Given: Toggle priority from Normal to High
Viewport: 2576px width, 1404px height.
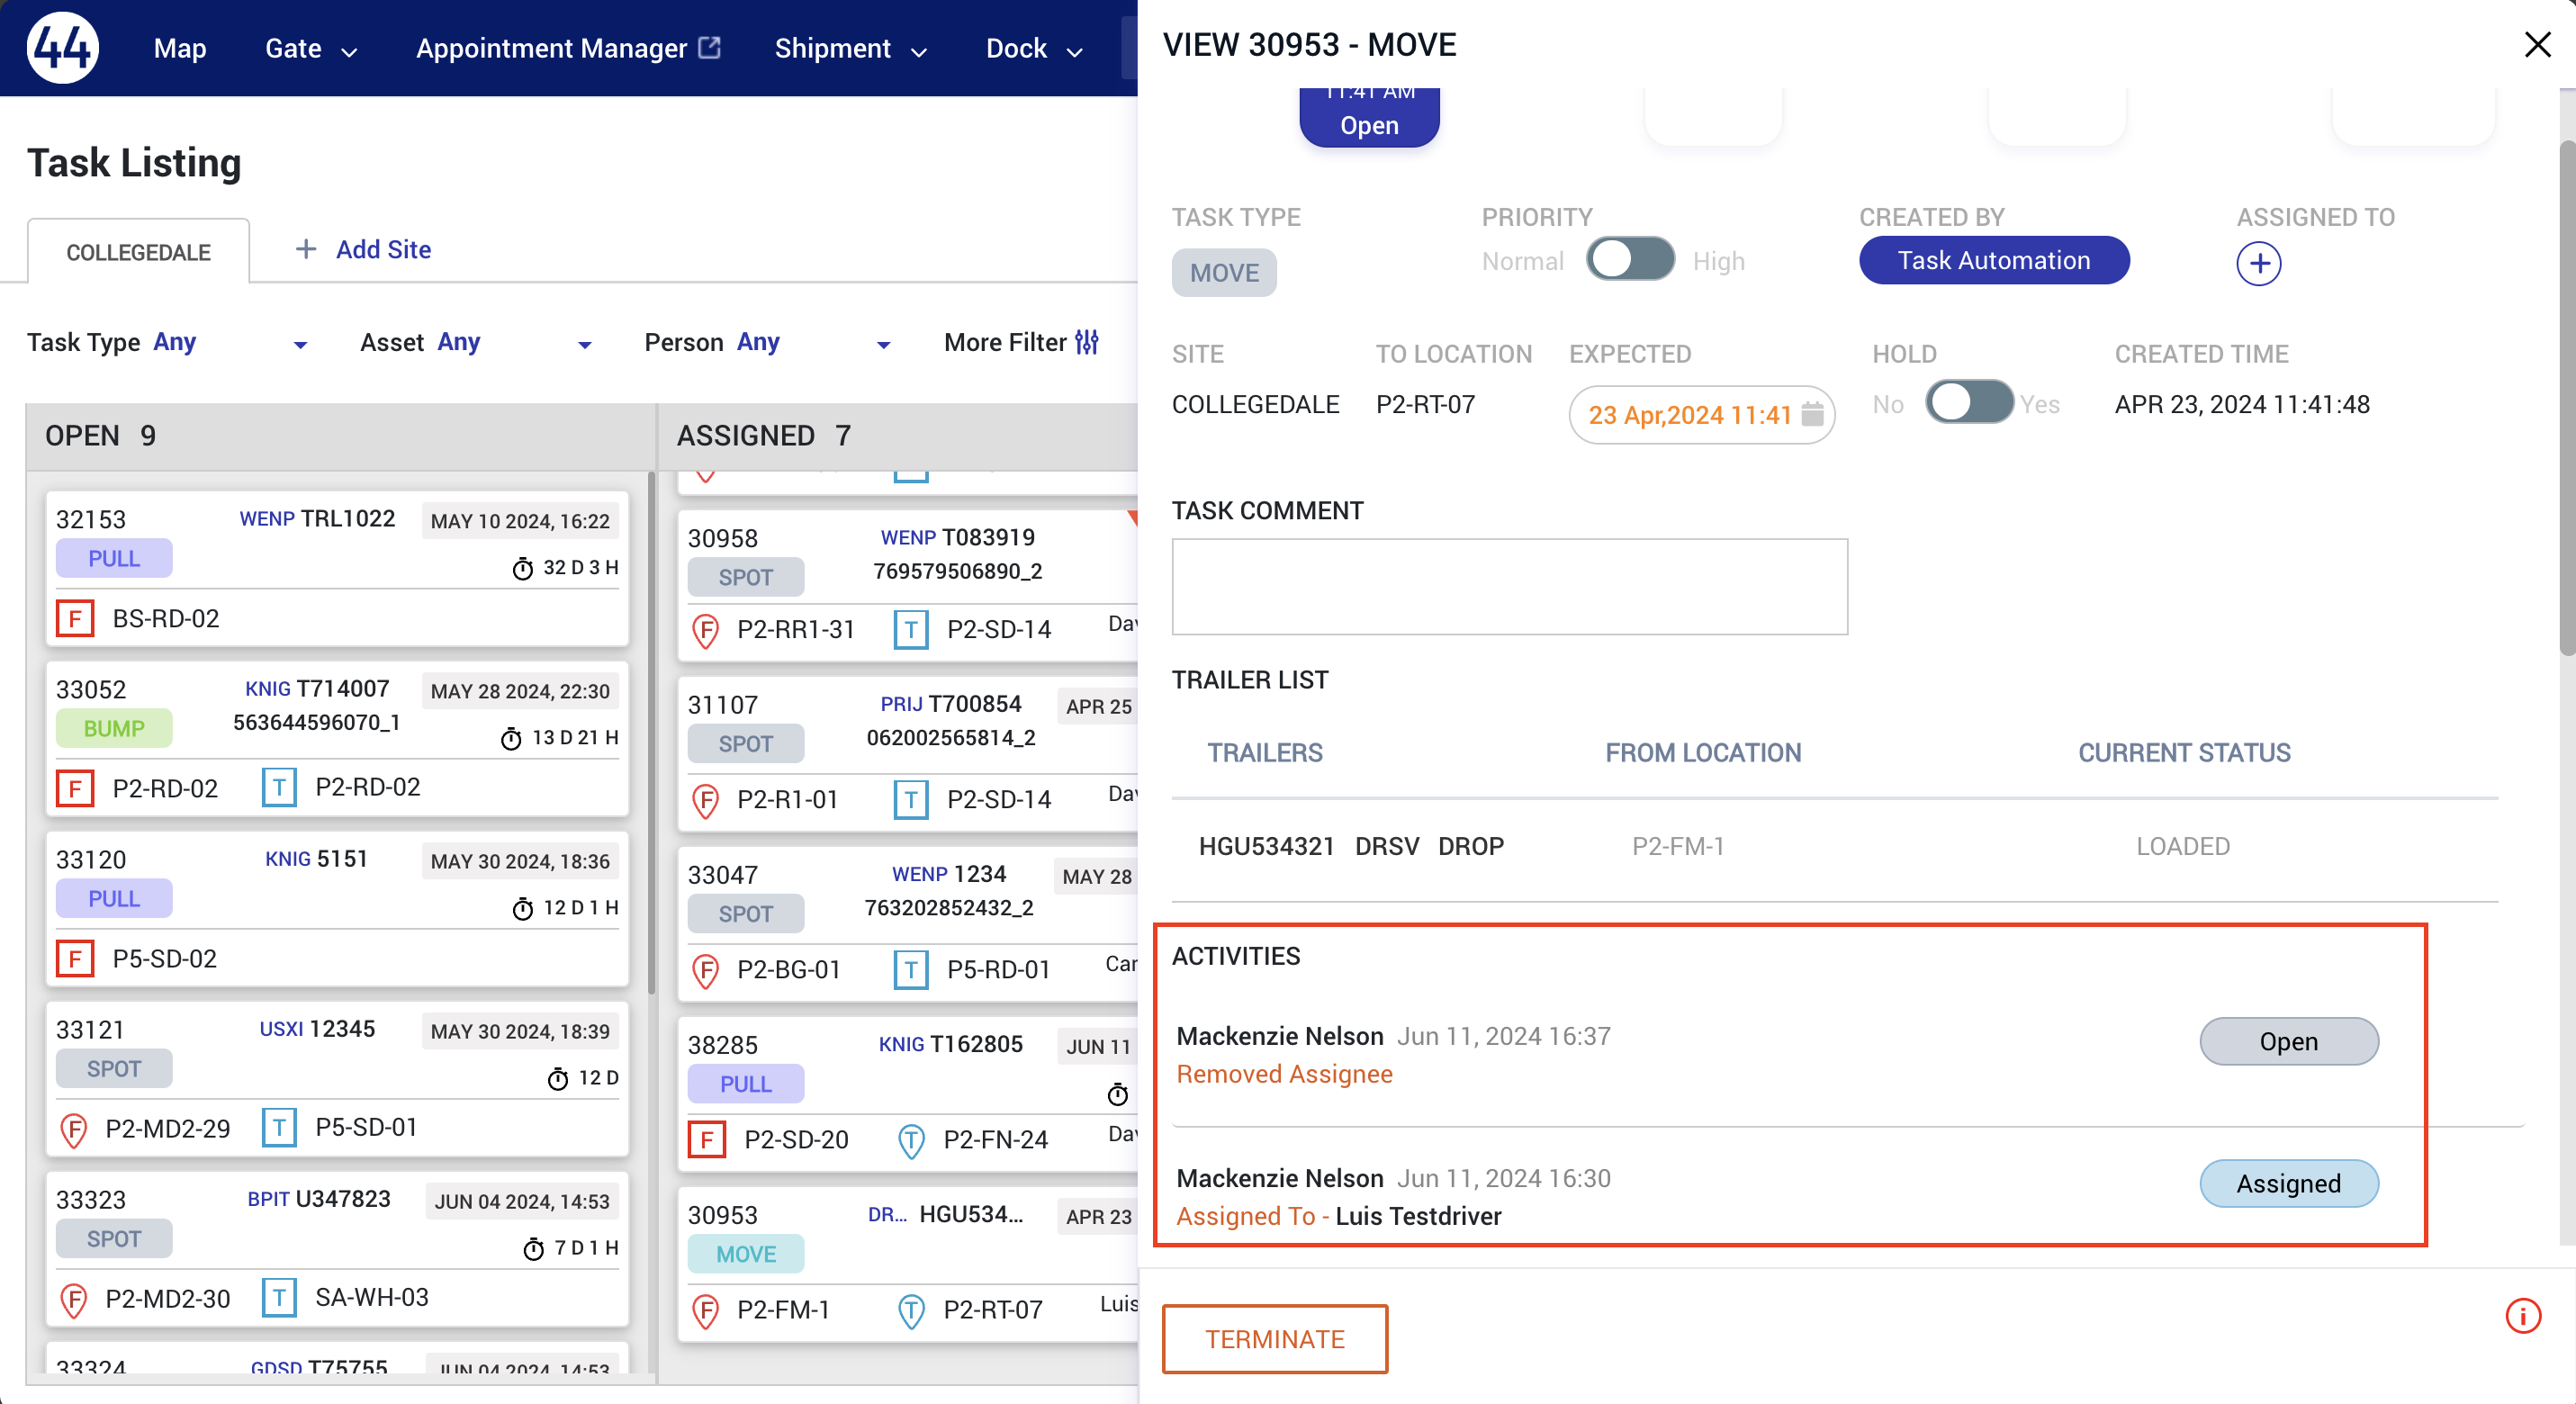Looking at the screenshot, I should click(1630, 260).
